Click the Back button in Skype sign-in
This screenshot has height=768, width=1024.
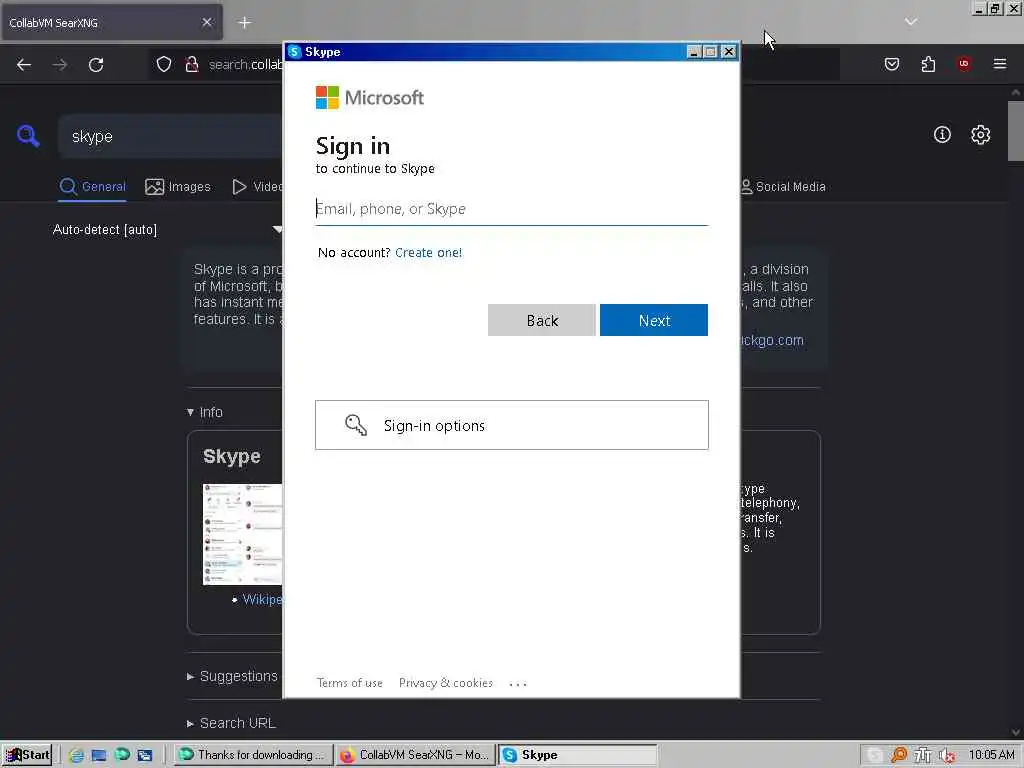(541, 320)
